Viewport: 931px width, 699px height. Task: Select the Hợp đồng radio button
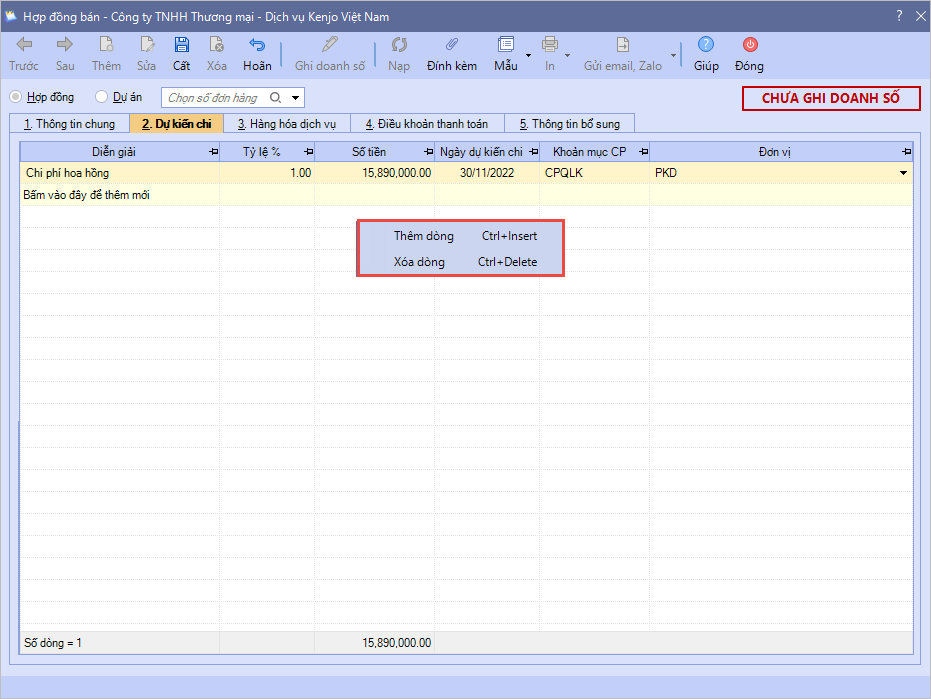tap(16, 97)
